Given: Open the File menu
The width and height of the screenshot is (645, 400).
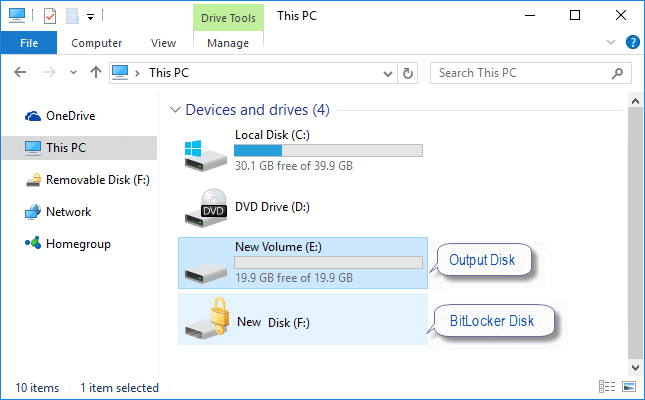Looking at the screenshot, I should coord(29,43).
